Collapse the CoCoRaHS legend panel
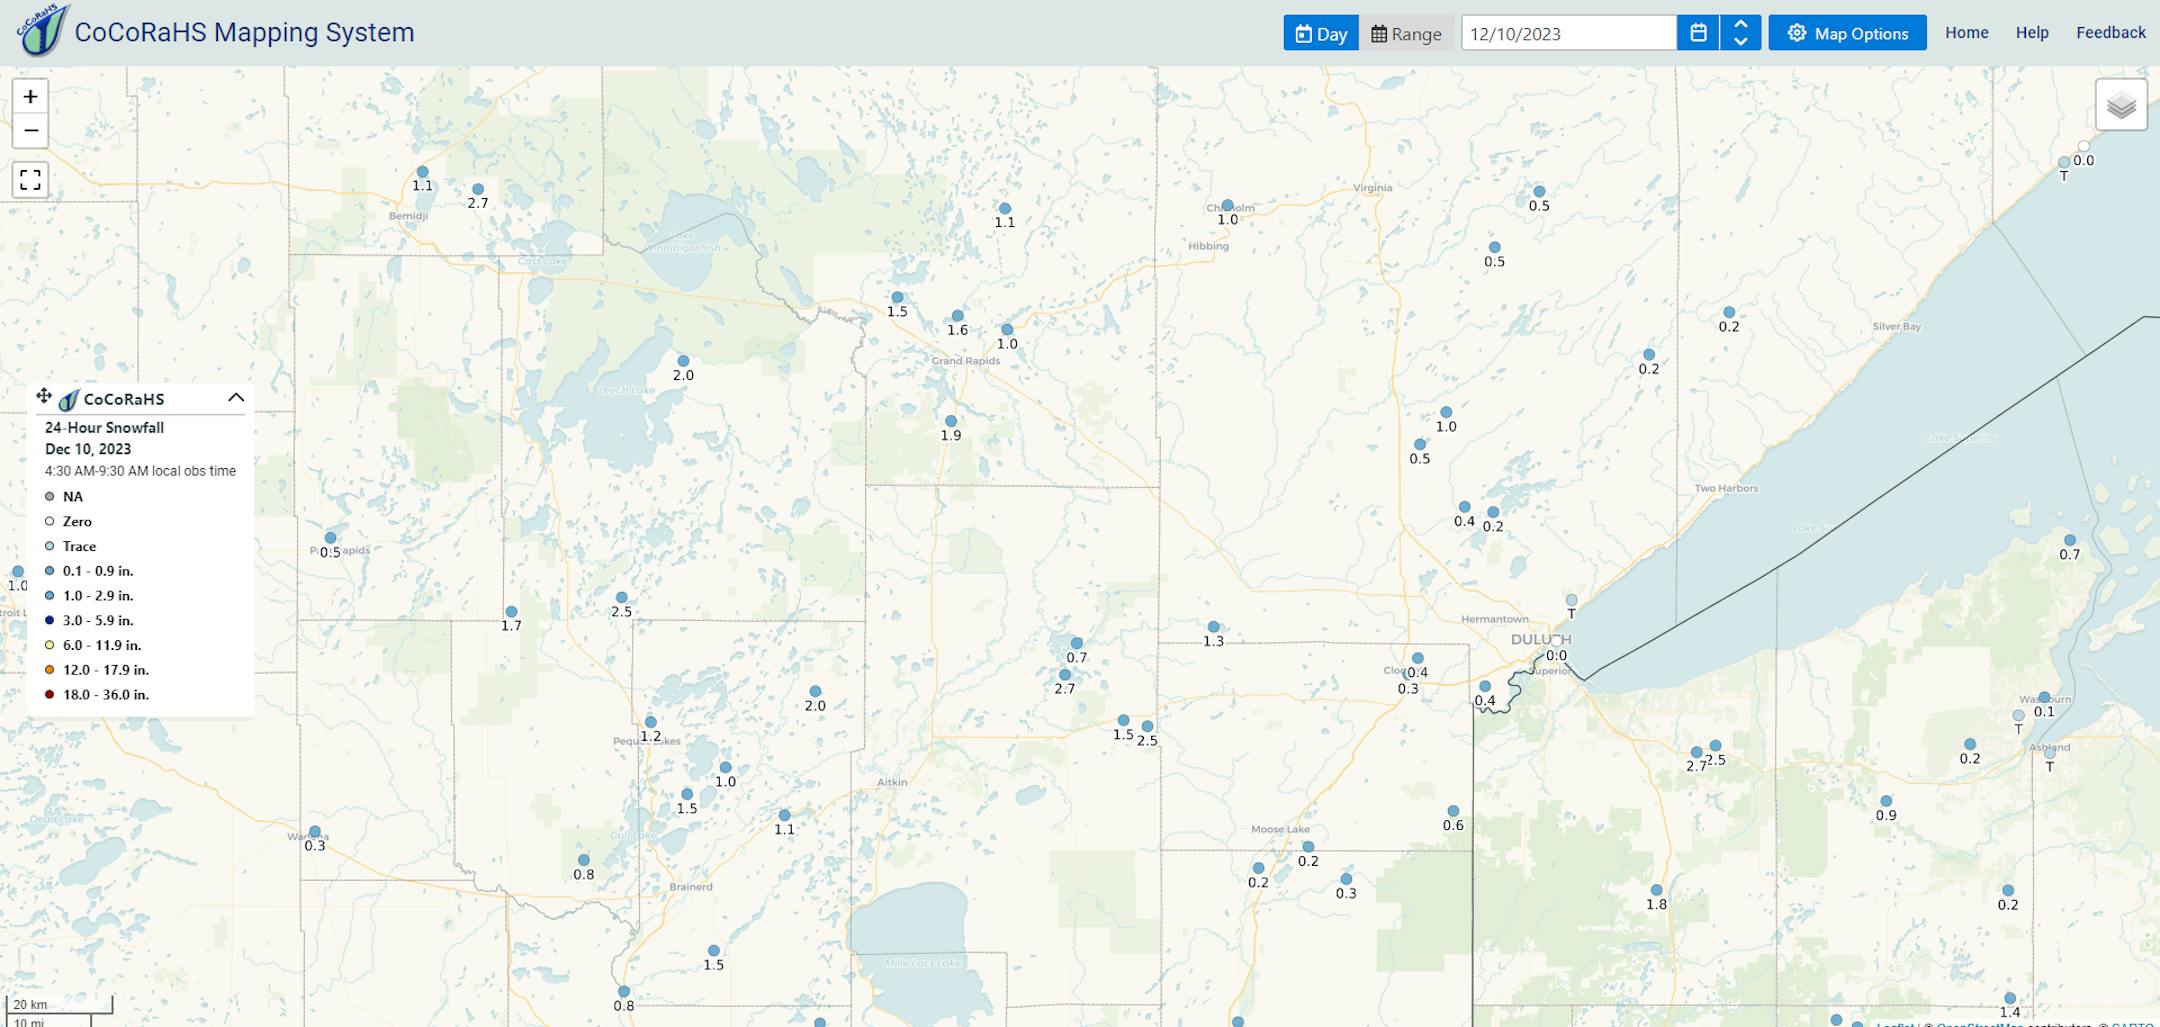The image size is (2160, 1027). (236, 398)
